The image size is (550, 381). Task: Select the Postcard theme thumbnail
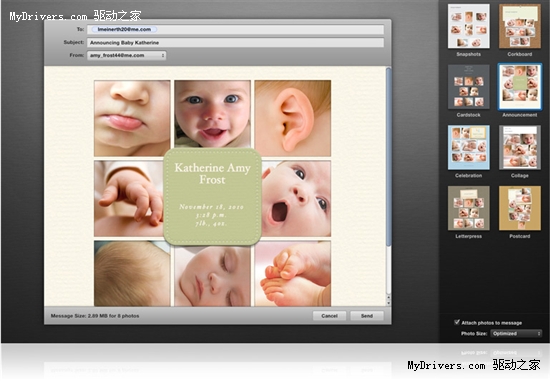pos(519,208)
